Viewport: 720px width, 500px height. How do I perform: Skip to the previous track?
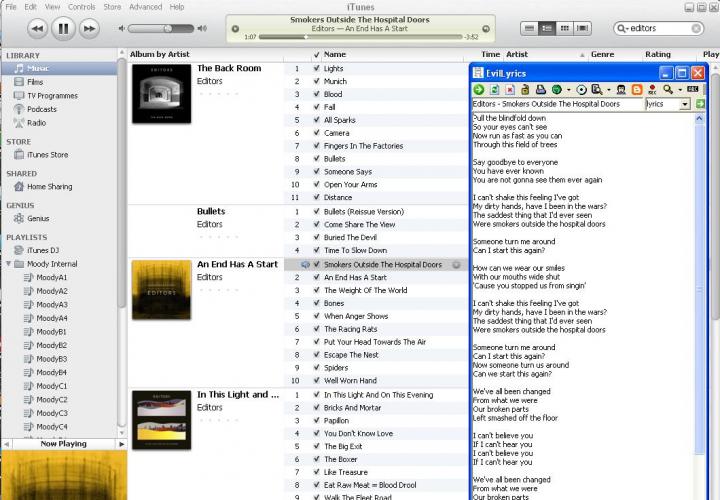pos(38,29)
